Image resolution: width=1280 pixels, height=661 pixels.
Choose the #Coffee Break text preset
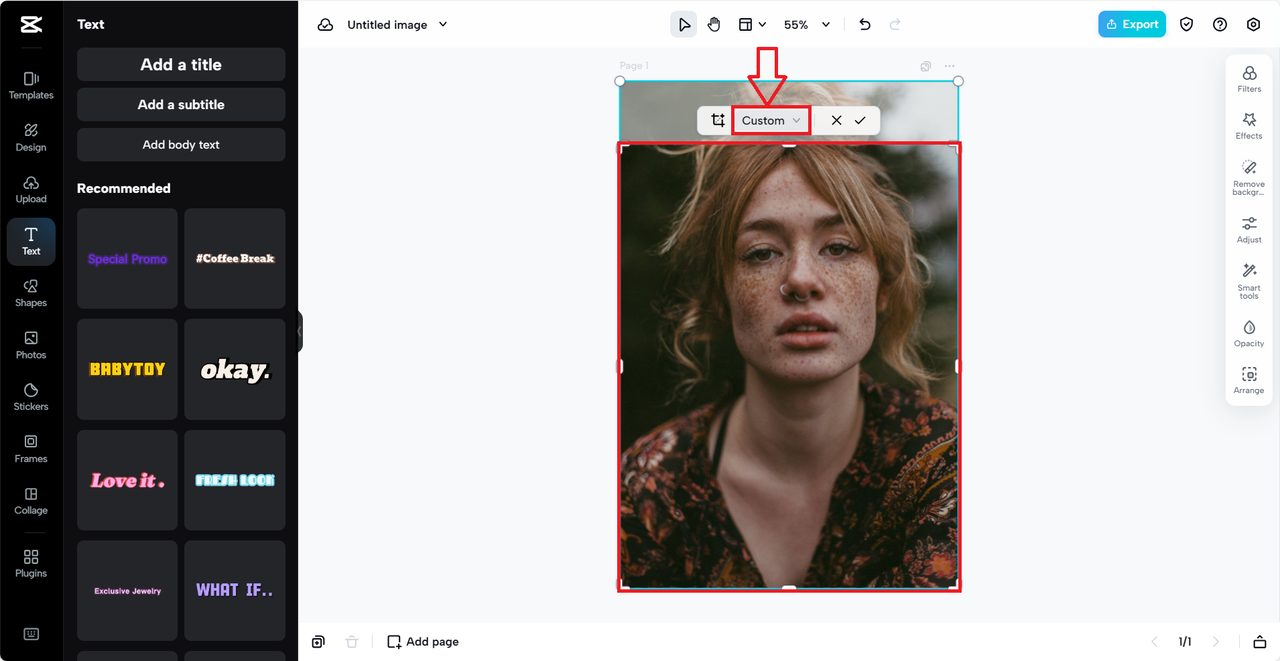(x=235, y=258)
